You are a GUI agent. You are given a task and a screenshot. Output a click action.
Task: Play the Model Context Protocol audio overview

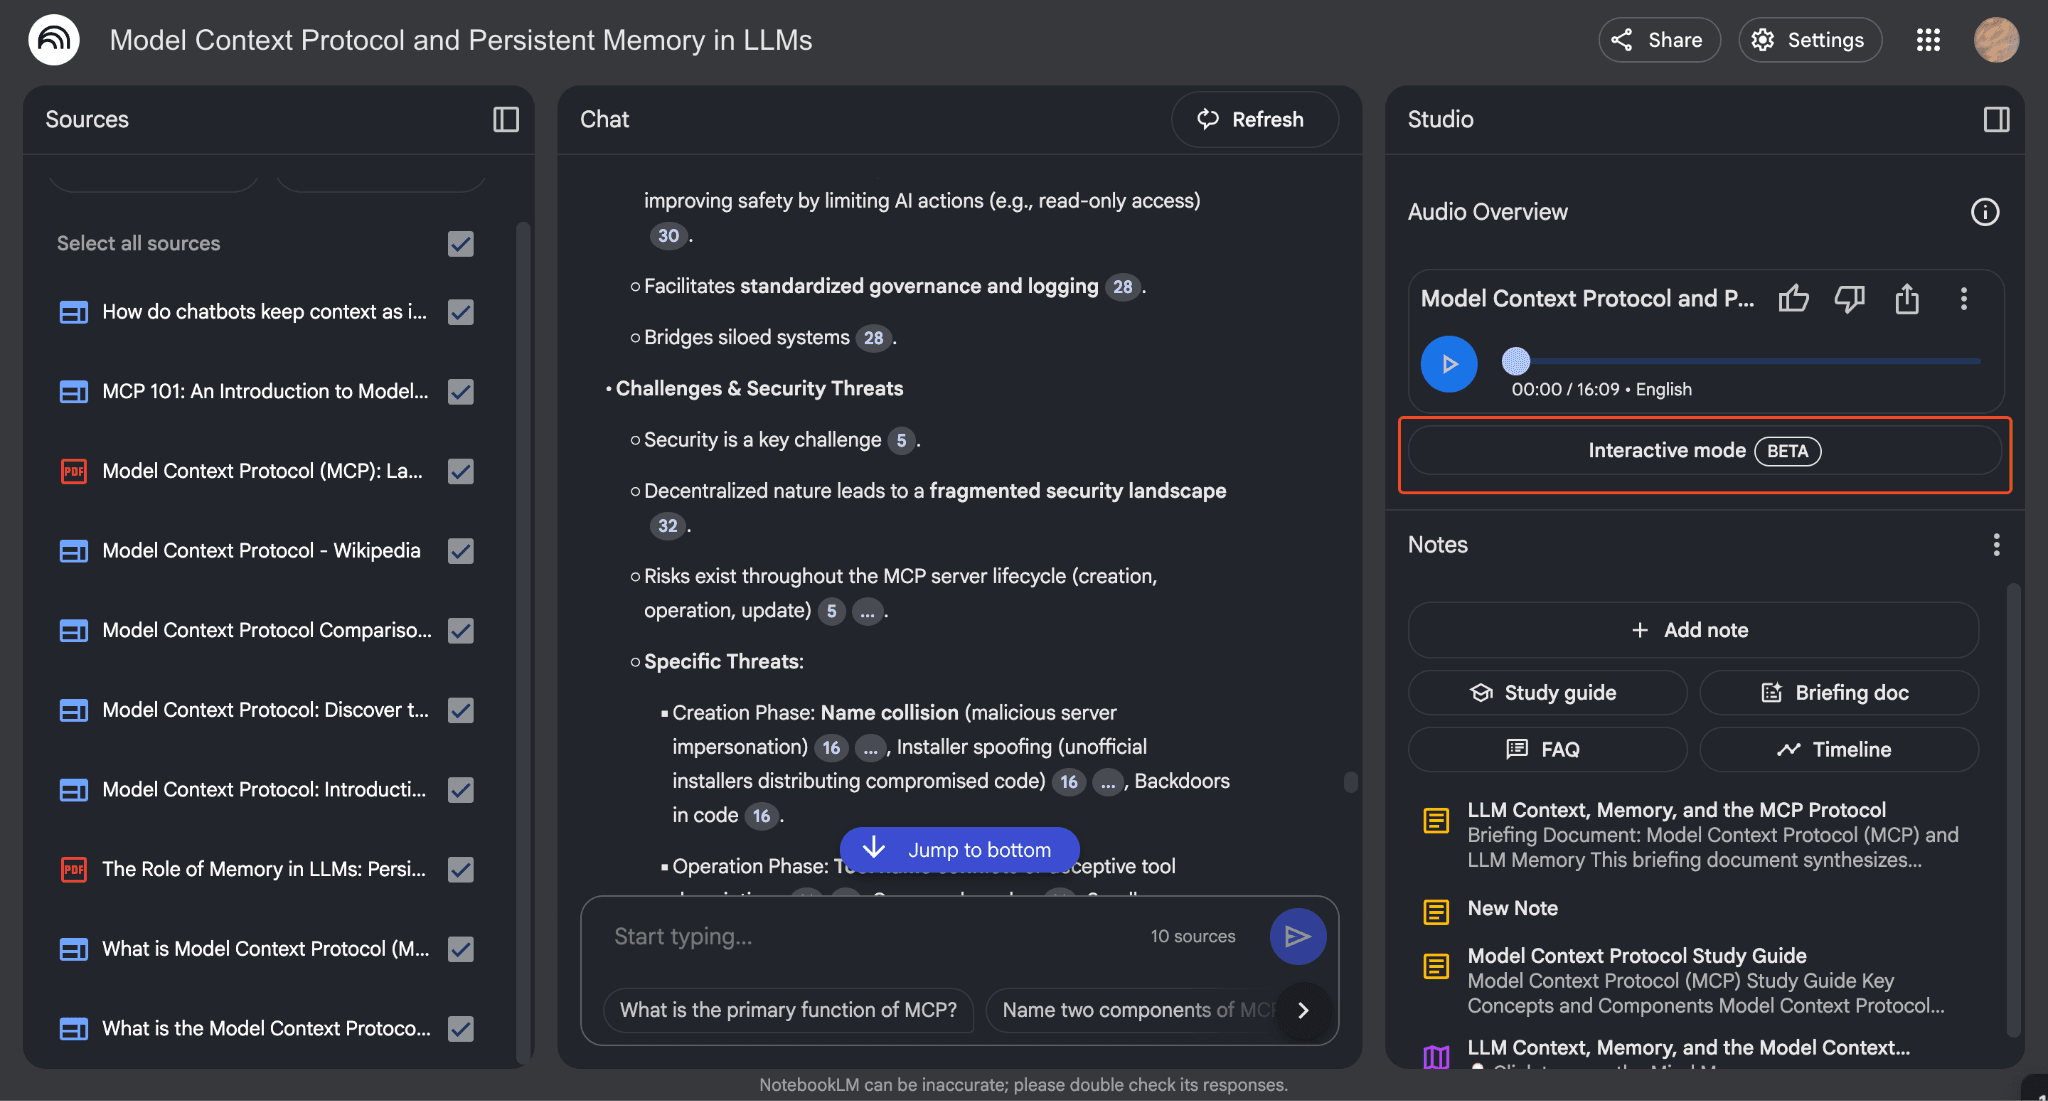tap(1448, 363)
